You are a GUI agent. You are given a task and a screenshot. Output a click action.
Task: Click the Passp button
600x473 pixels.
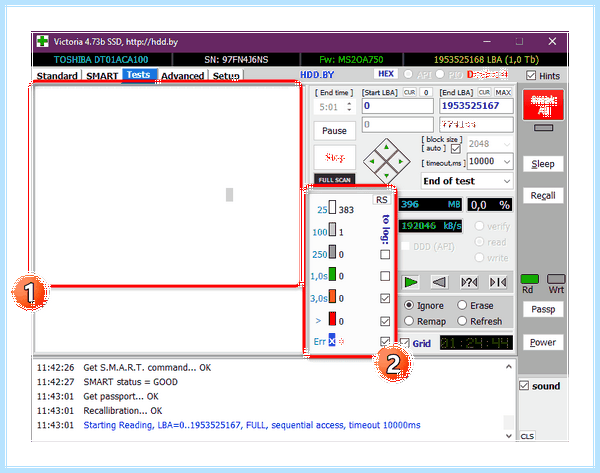pos(543,309)
